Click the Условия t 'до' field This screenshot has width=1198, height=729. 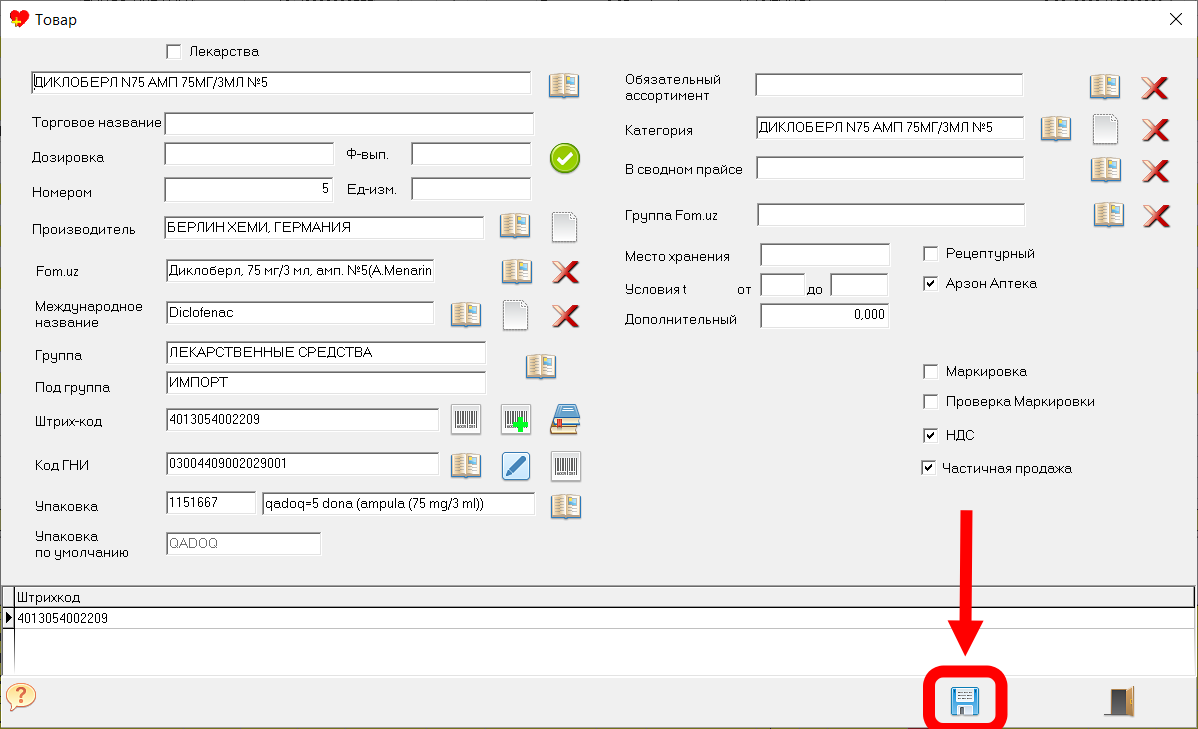[859, 285]
